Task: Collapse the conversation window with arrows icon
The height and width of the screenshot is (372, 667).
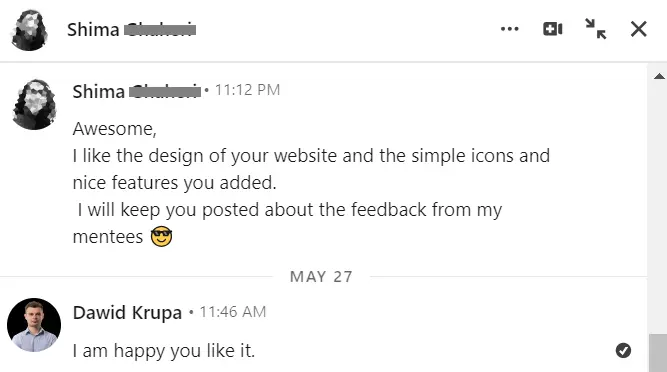Action: tap(596, 29)
